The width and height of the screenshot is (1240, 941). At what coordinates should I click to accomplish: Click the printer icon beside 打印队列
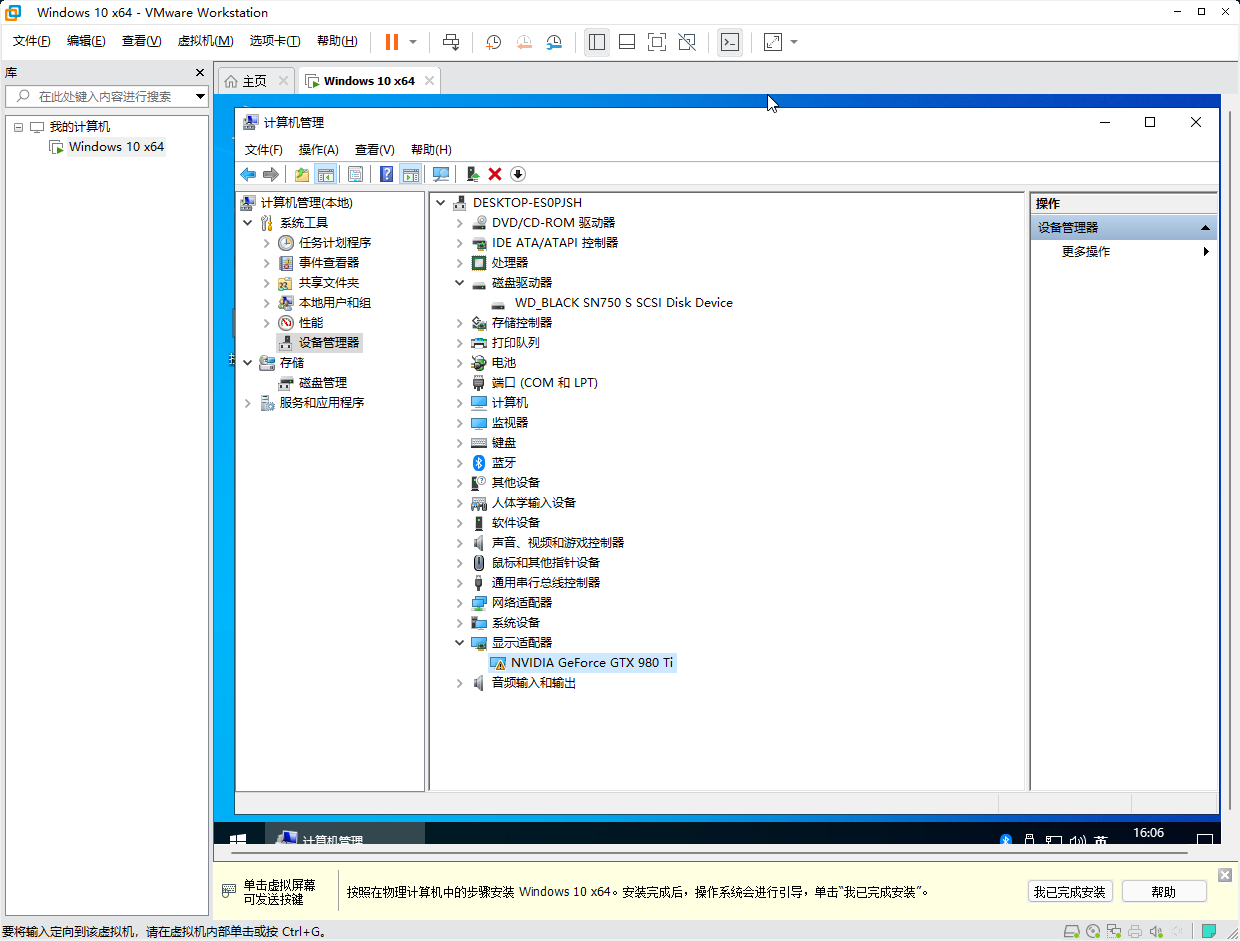click(479, 342)
